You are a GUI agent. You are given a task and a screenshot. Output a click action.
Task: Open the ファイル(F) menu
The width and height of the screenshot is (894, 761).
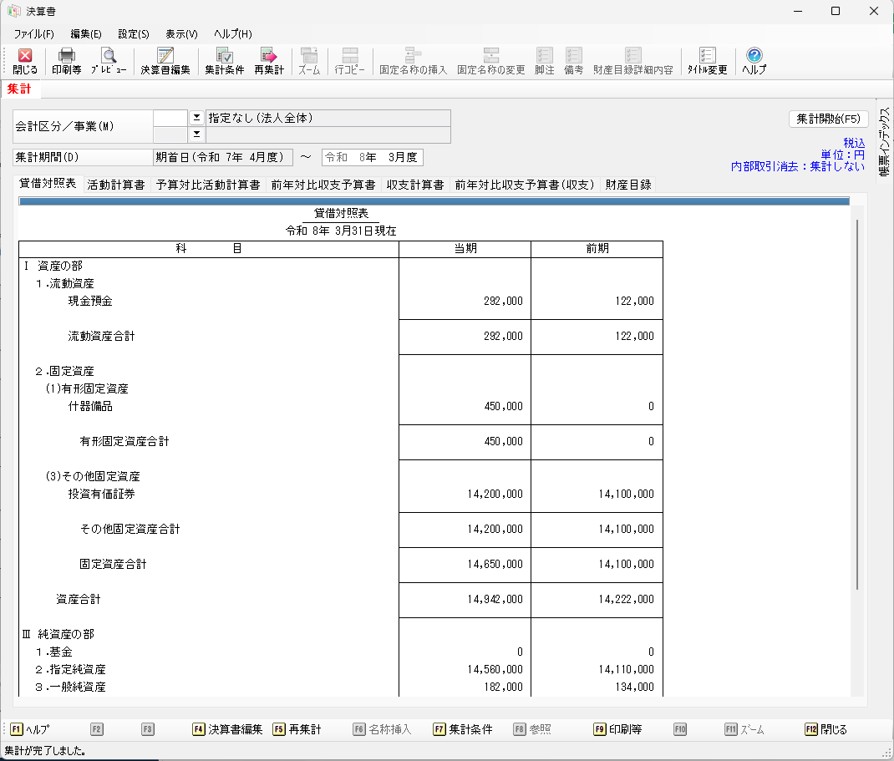pos(34,34)
